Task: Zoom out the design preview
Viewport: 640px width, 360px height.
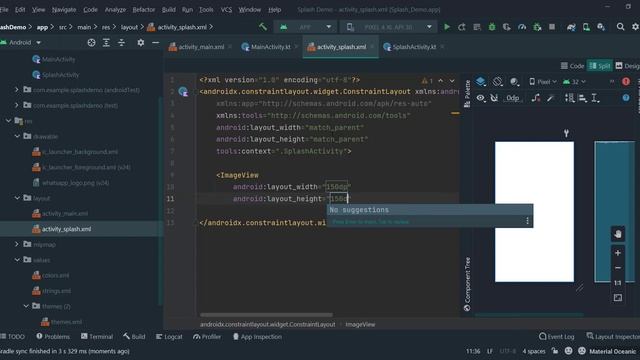Action: pyautogui.click(x=618, y=268)
